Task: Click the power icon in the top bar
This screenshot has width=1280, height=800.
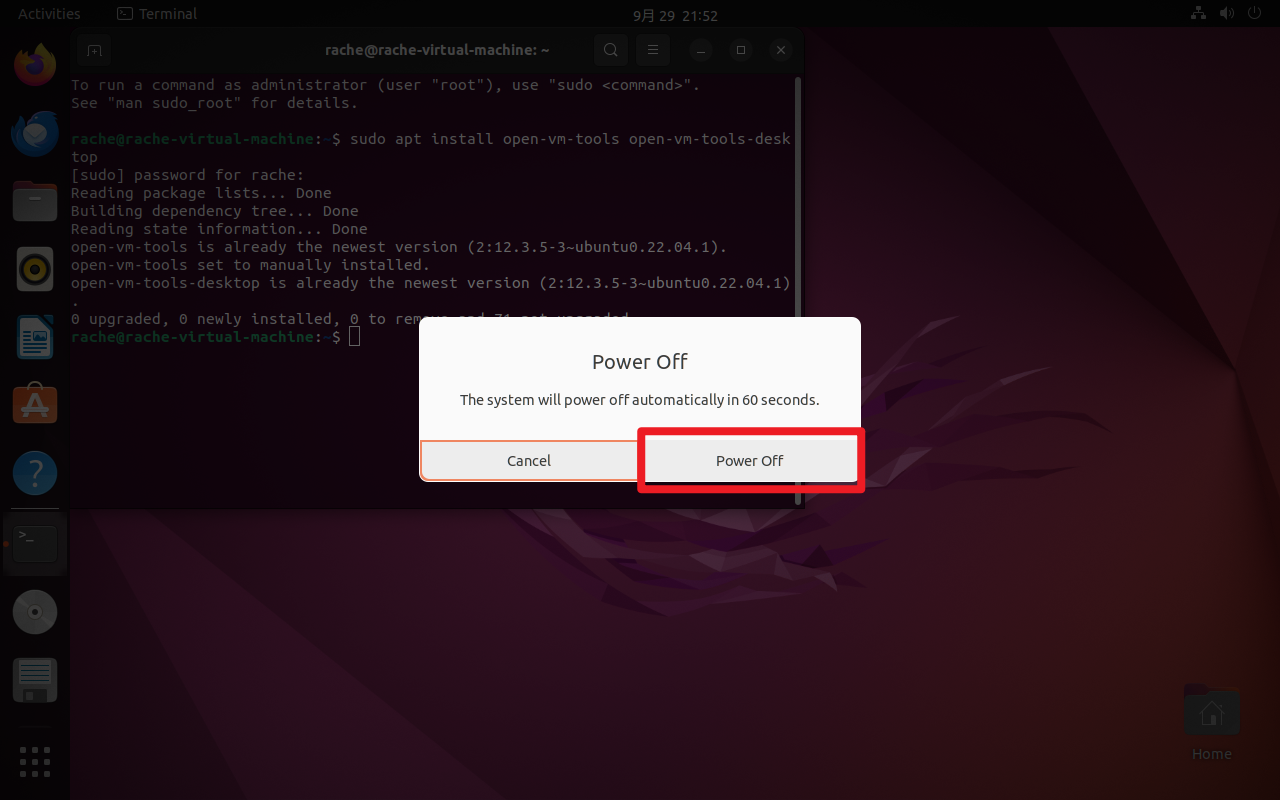Action: (x=1255, y=14)
